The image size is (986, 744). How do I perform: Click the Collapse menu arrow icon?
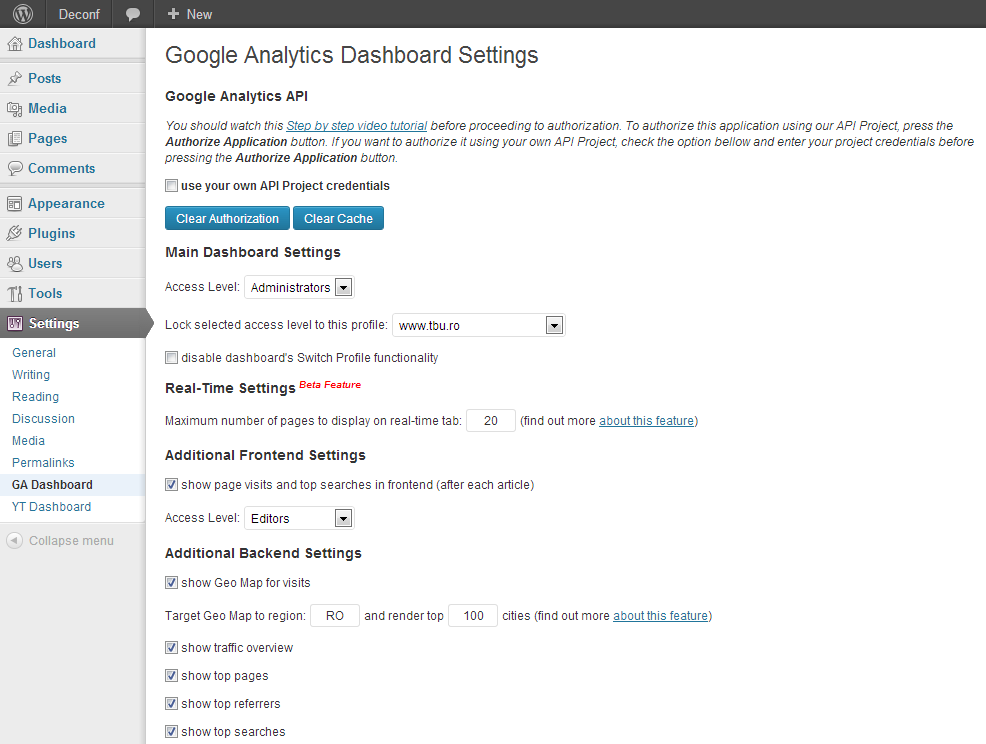click(14, 541)
